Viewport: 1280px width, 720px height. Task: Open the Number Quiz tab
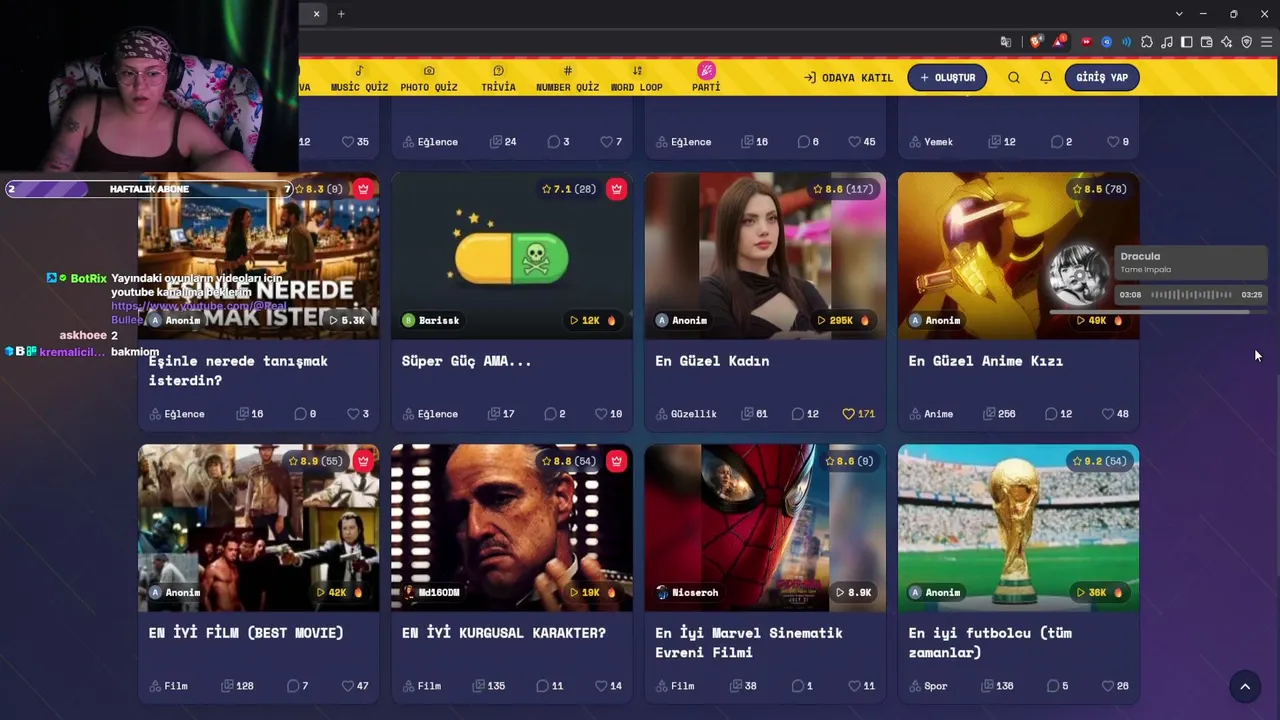click(567, 78)
